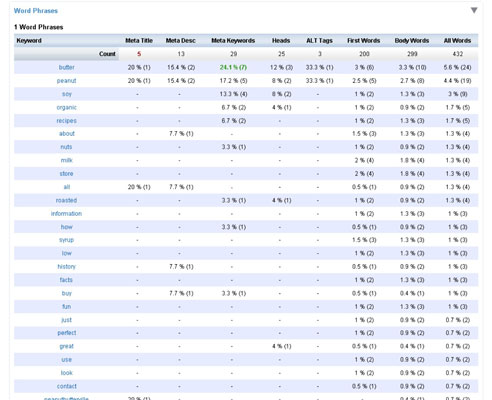Viewport: 492px width, 400px height.
Task: Click the 'low' keyword link
Action: pyautogui.click(x=67, y=253)
